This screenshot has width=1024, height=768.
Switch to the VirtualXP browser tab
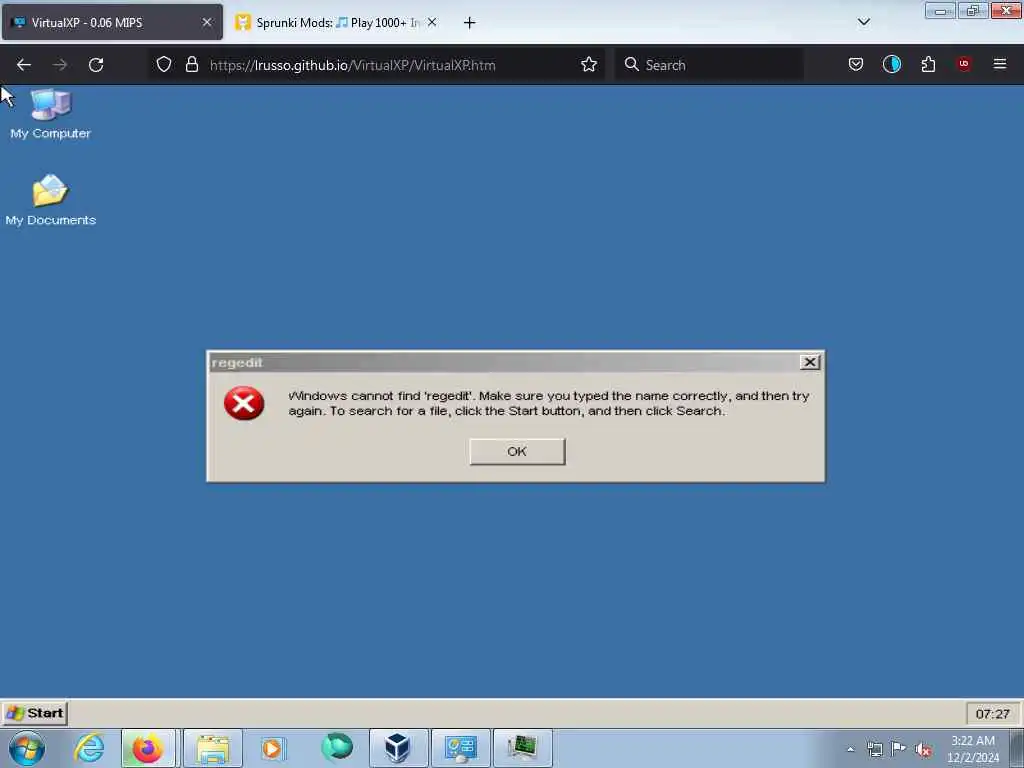112,22
